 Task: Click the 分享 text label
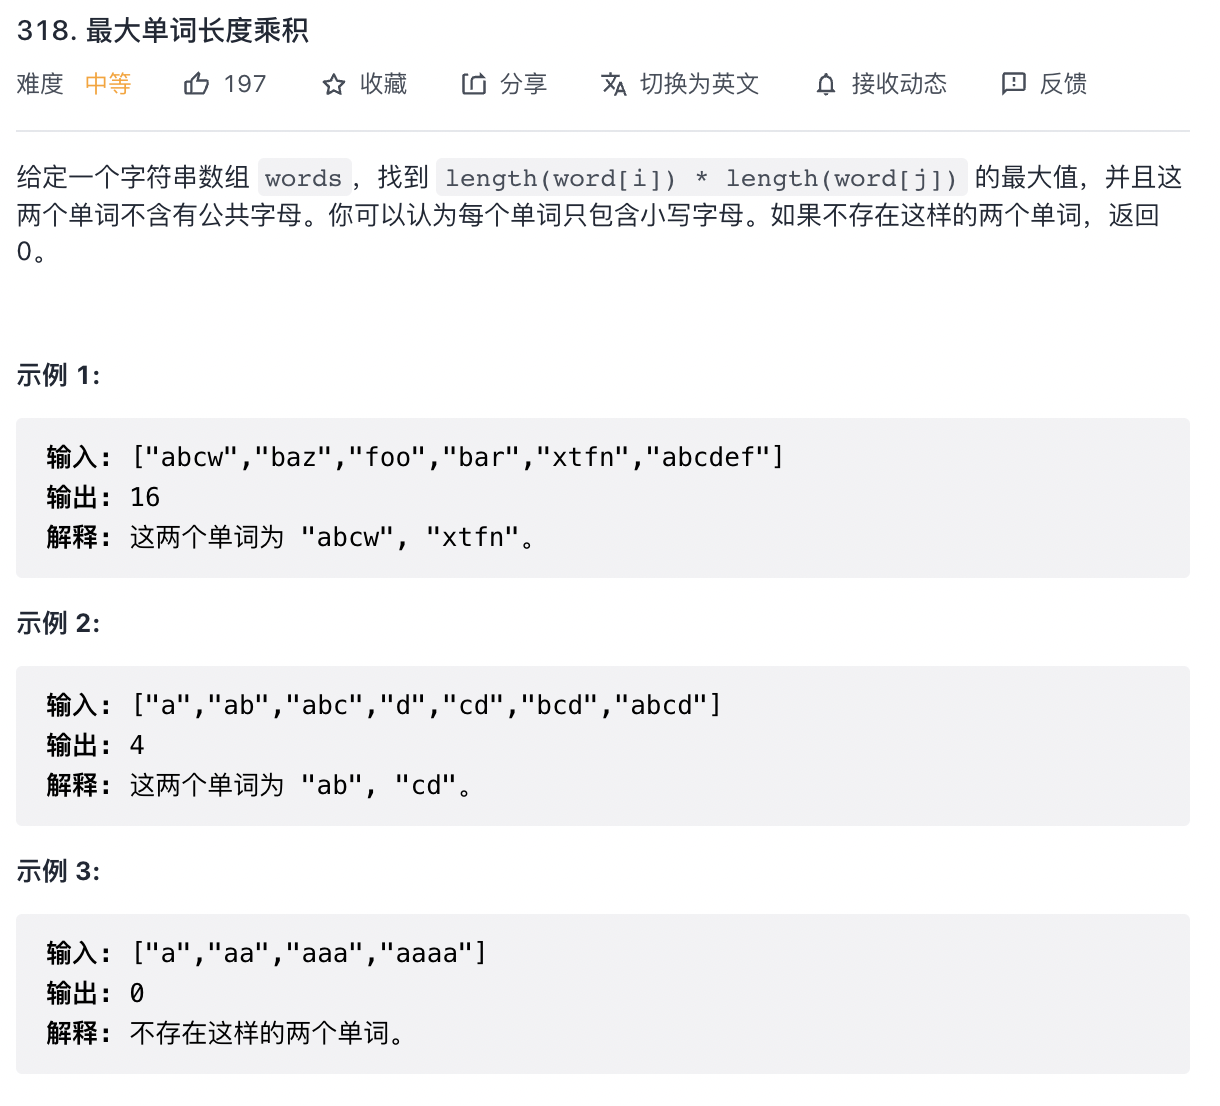[525, 84]
